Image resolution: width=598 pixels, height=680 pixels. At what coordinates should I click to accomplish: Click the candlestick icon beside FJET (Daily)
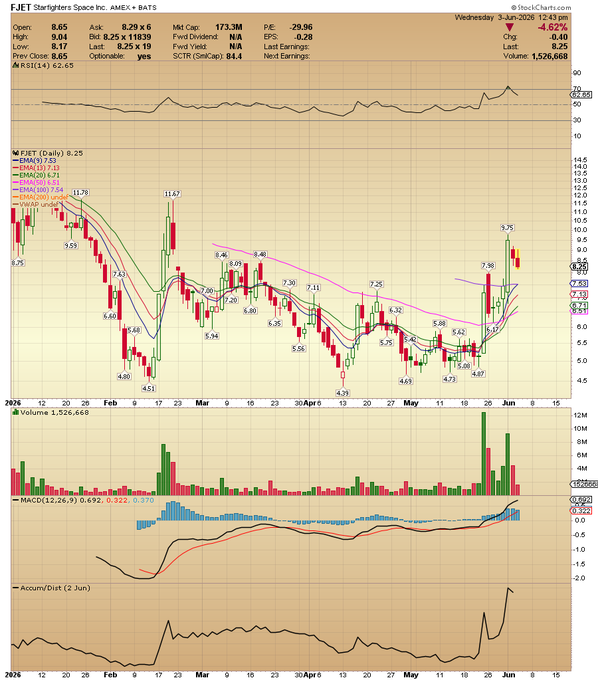tap(16, 153)
